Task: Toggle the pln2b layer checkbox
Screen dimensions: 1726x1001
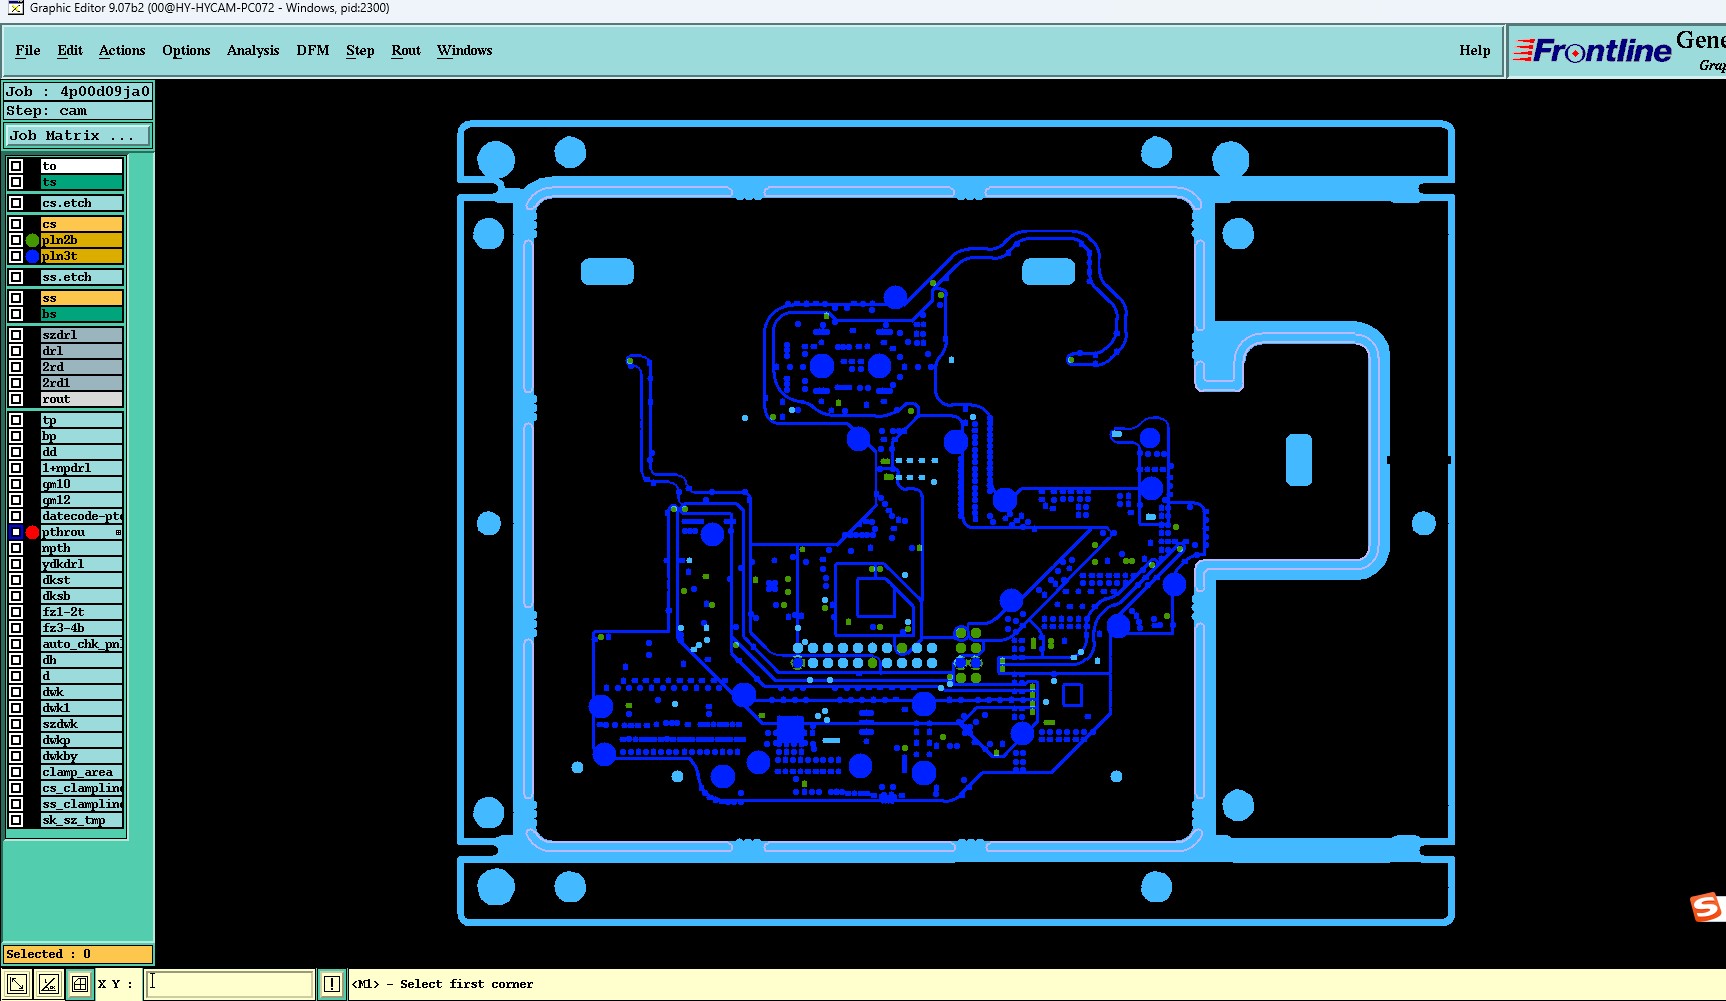Action: click(16, 240)
